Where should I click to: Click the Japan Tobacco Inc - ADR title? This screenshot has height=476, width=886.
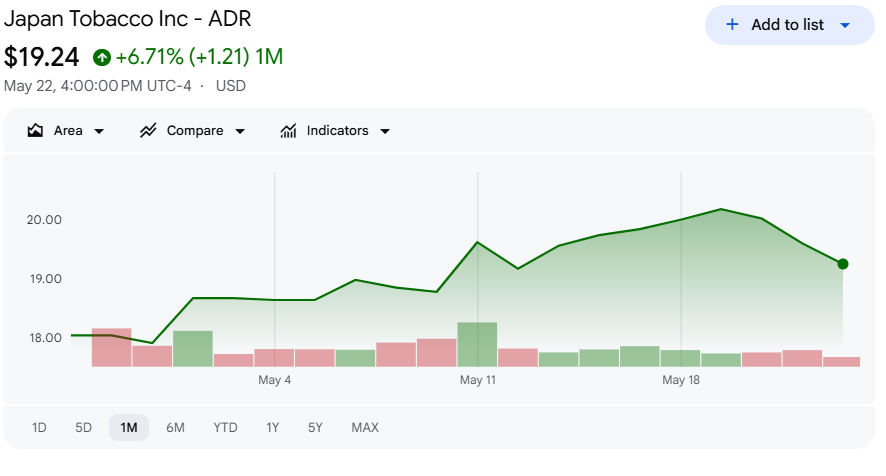[127, 19]
